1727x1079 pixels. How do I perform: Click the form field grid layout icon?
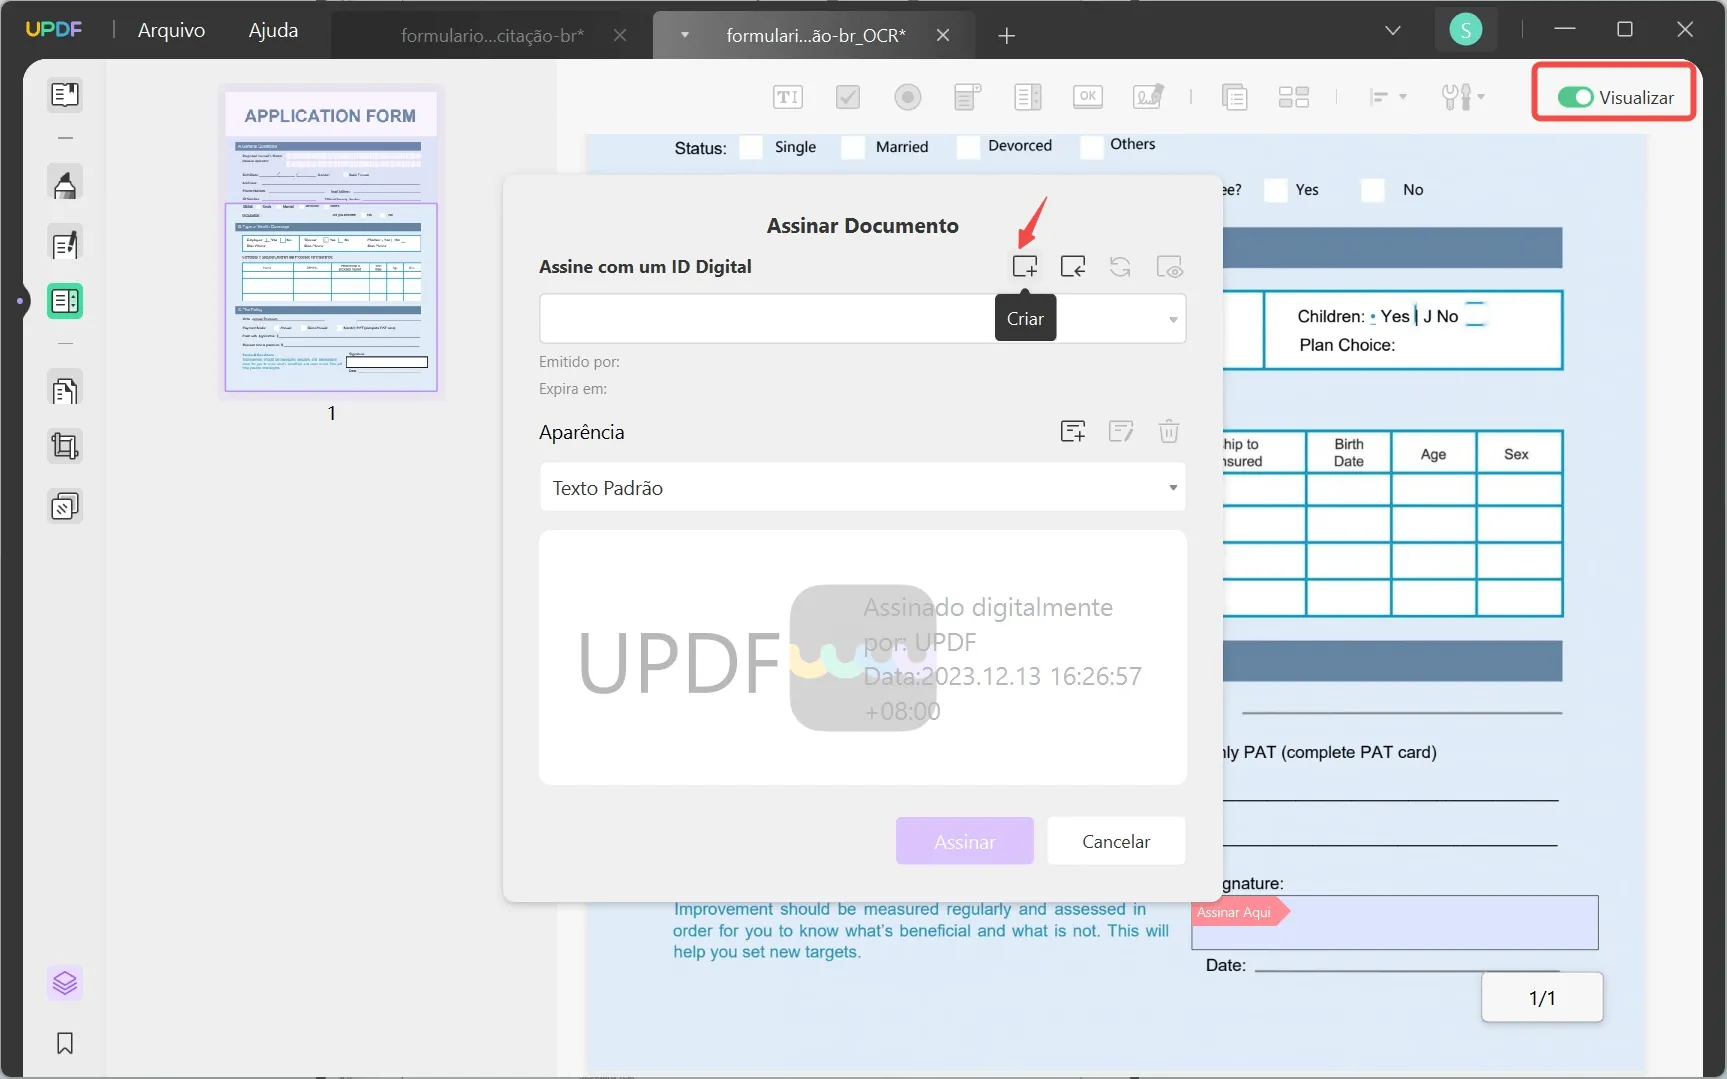(1294, 97)
